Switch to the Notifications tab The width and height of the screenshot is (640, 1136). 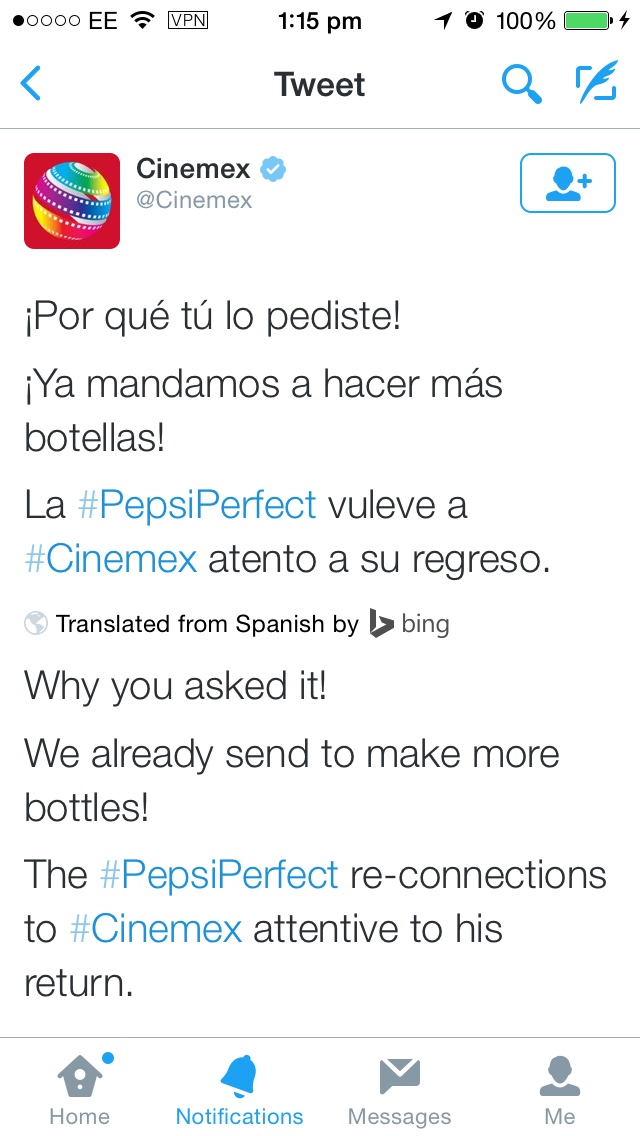click(240, 1090)
